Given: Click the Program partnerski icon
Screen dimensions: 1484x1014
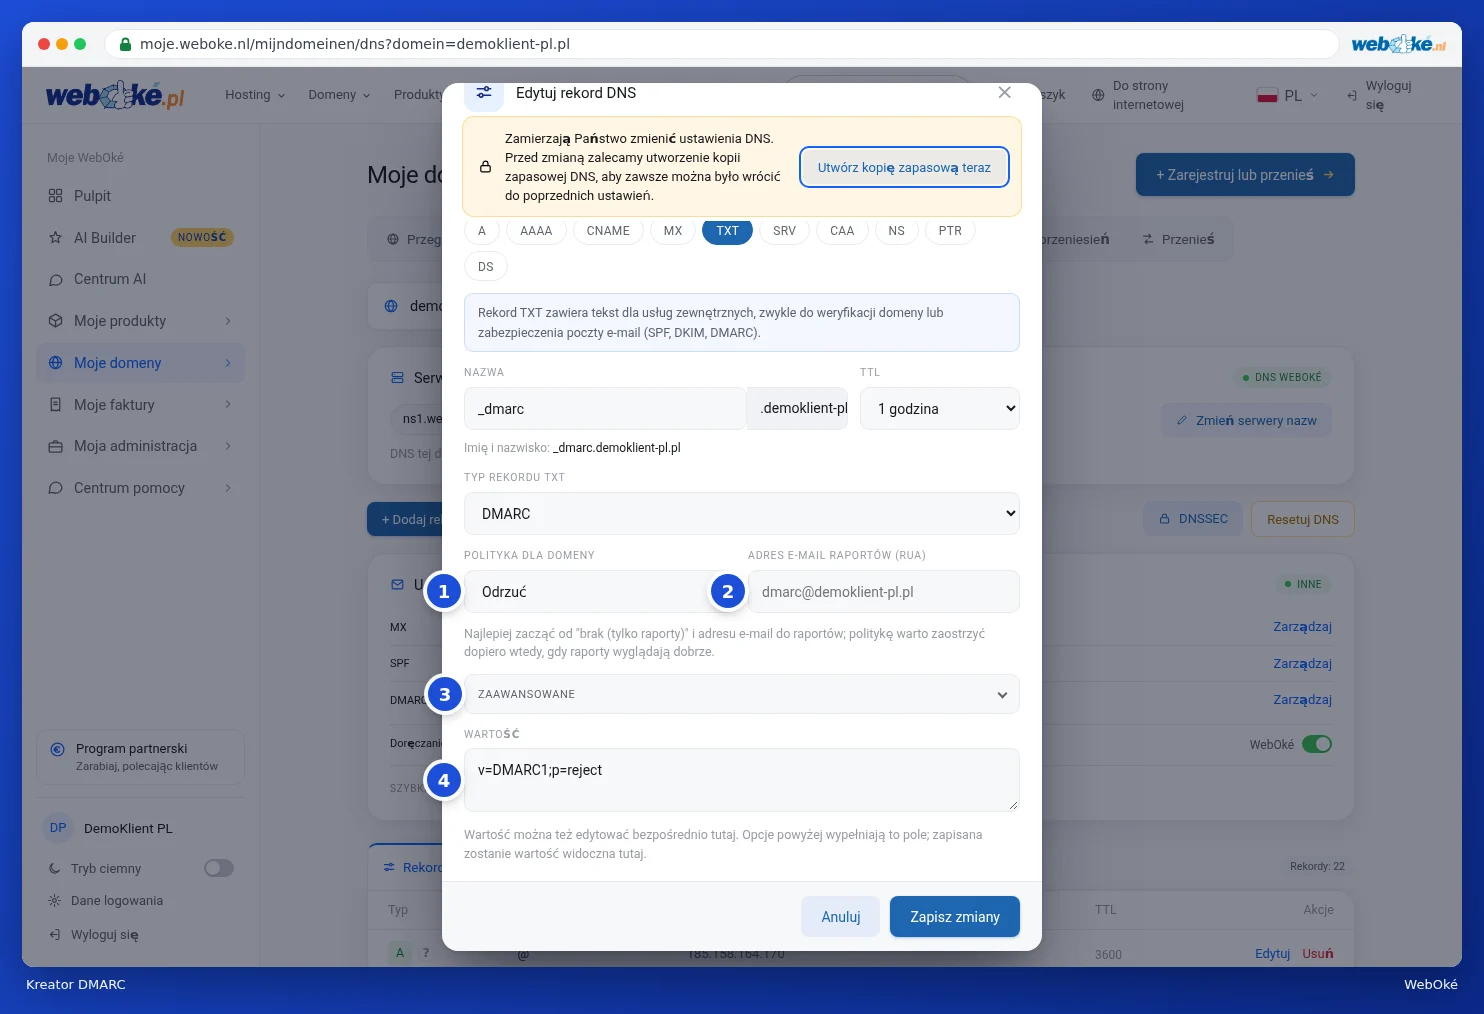Looking at the screenshot, I should 57,749.
